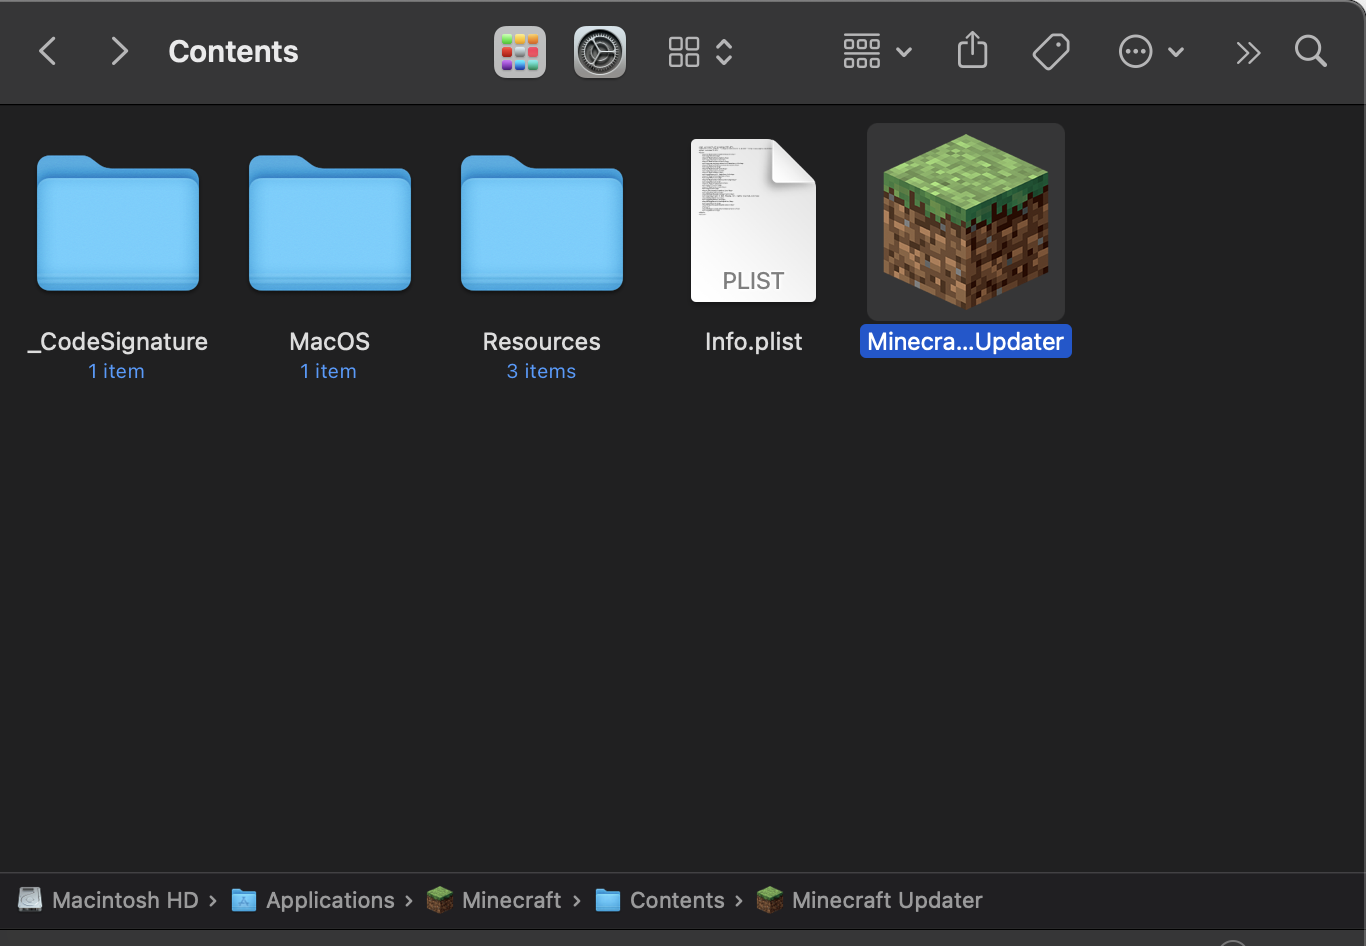Viewport: 1366px width, 946px height.
Task: Go back to the previous folder
Action: click(47, 51)
